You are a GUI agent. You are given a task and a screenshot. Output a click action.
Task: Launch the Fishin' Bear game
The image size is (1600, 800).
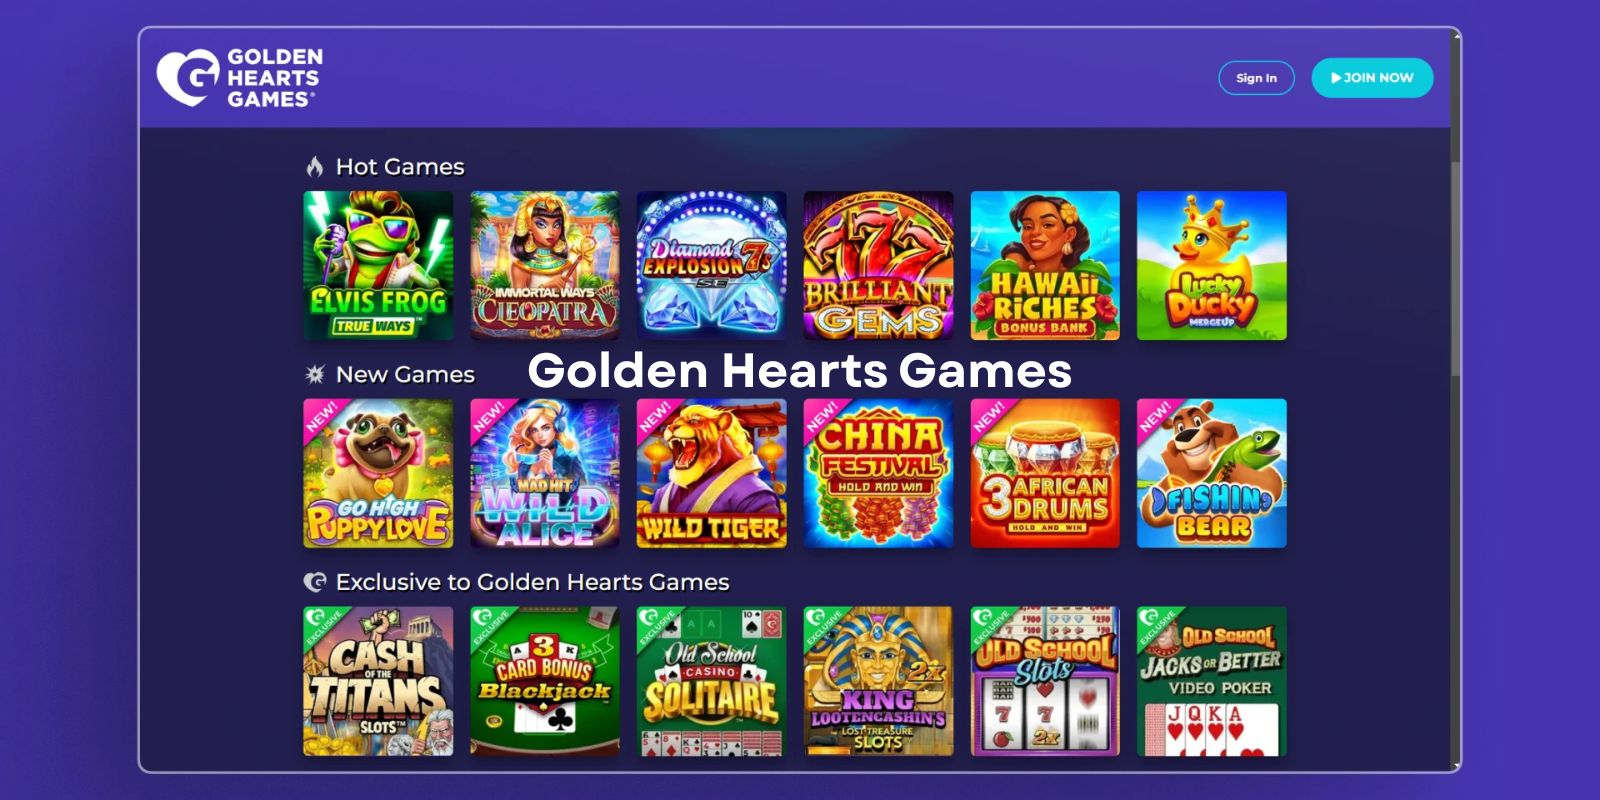click(x=1212, y=473)
